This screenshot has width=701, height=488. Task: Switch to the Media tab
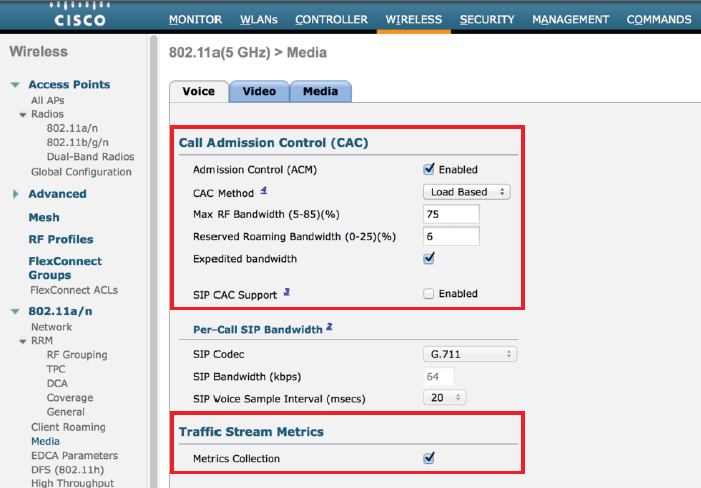point(320,91)
